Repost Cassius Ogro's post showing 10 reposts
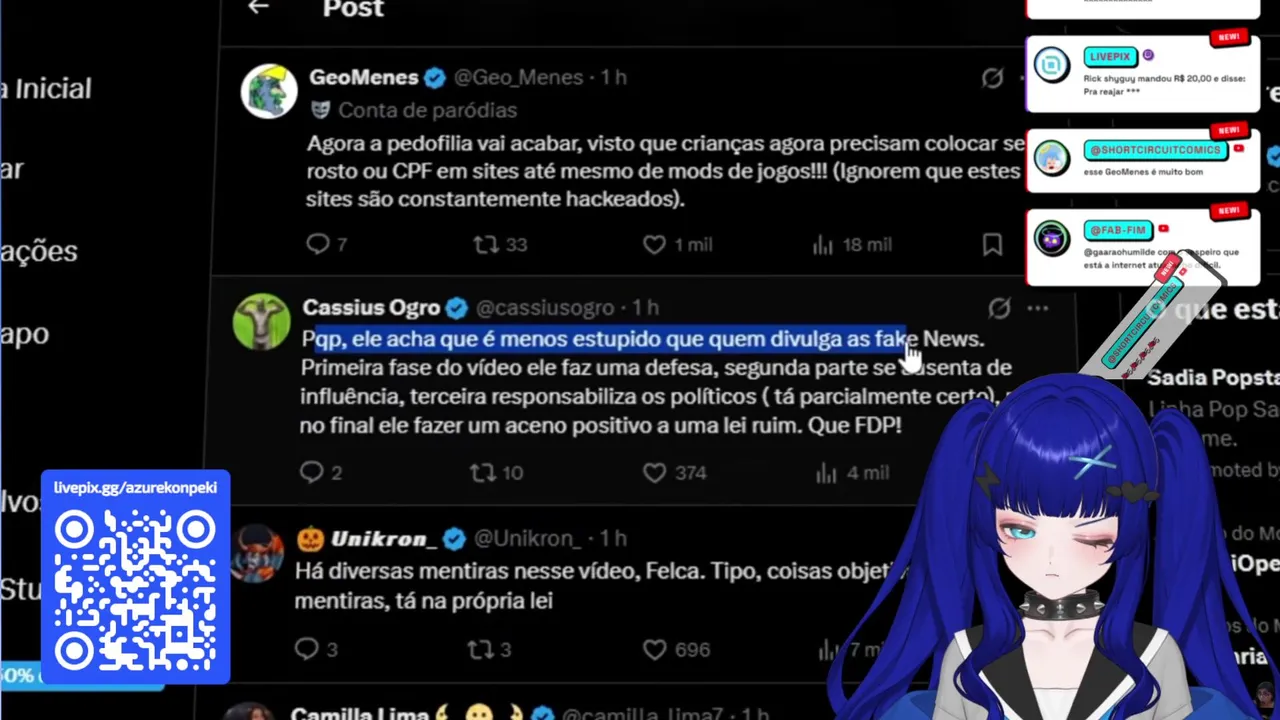The width and height of the screenshot is (1280, 720). (x=497, y=472)
